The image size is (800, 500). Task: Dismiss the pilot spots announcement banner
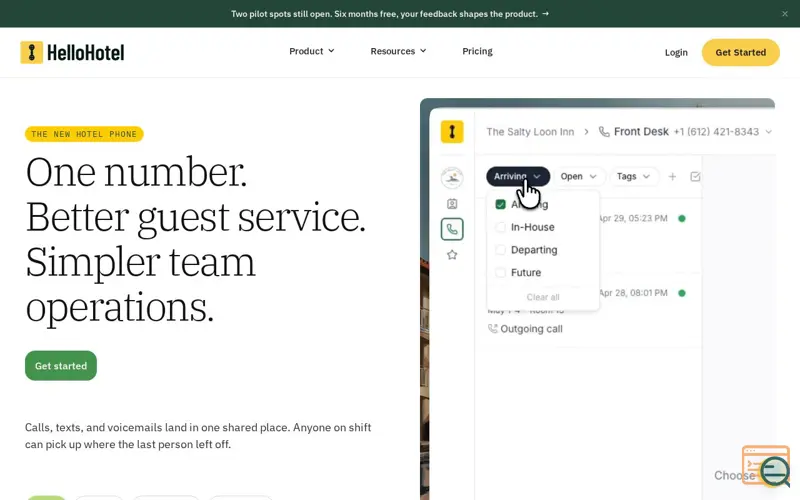[785, 14]
